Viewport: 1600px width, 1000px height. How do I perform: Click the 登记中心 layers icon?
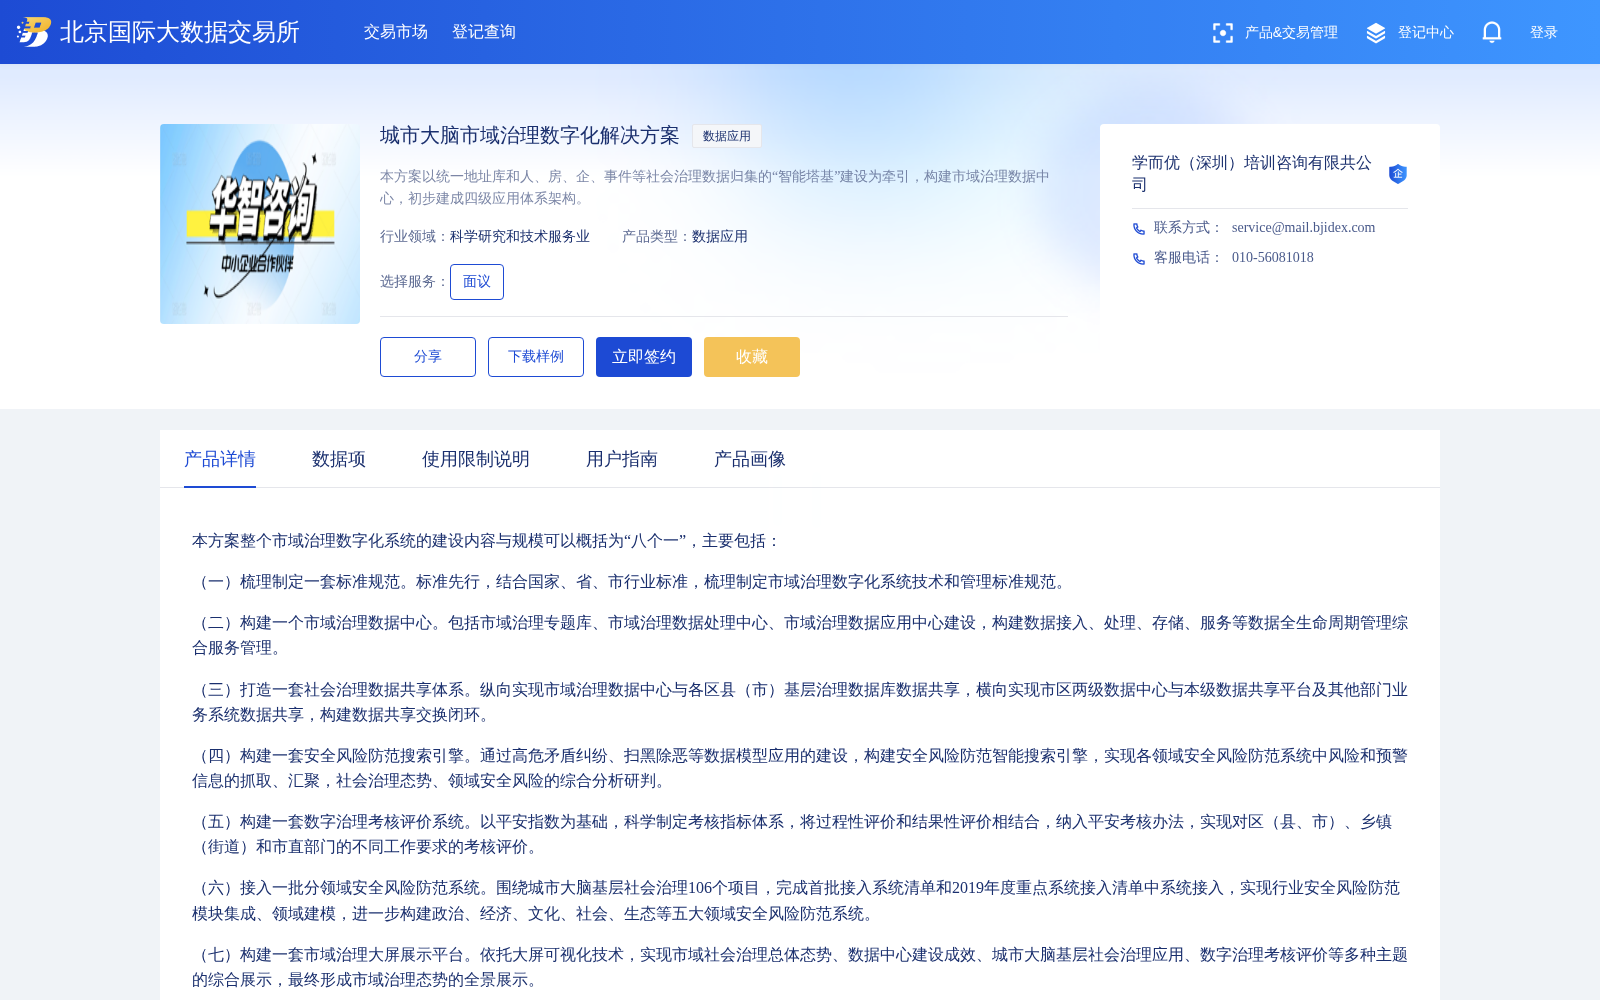coord(1376,33)
